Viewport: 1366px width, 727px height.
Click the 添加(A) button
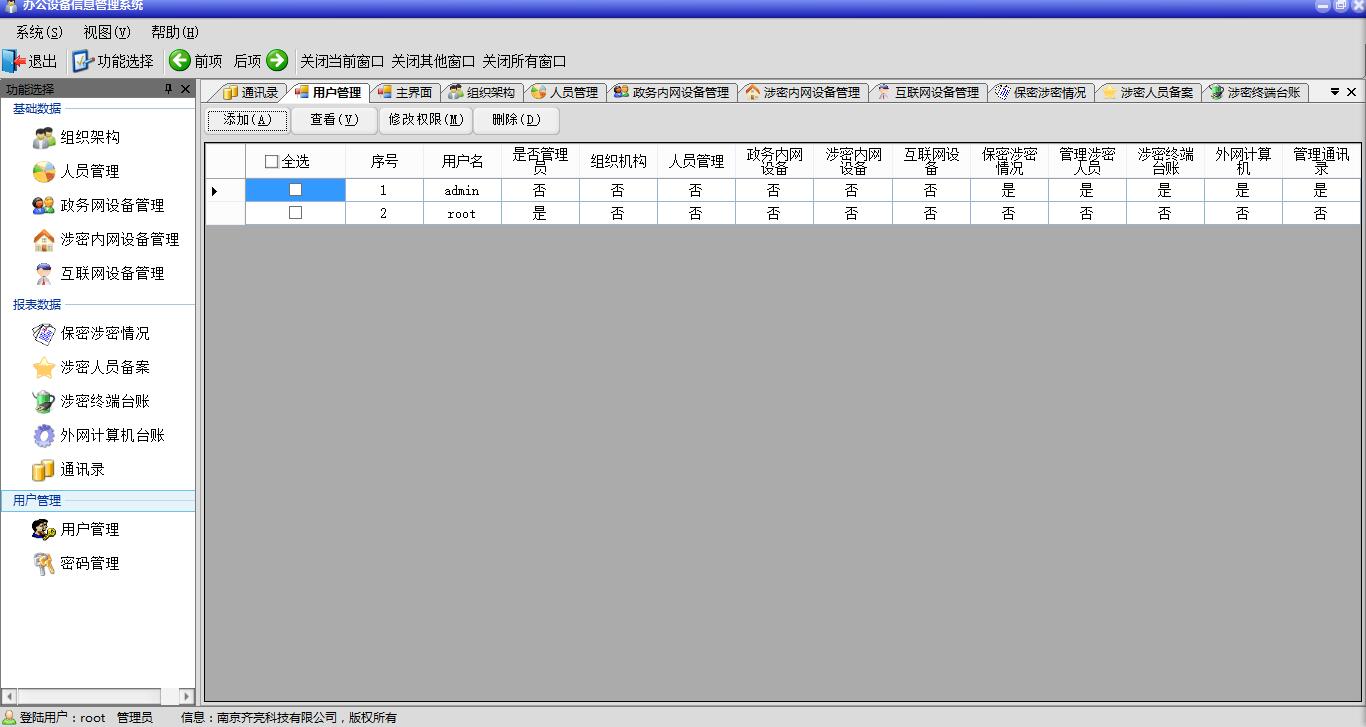click(x=247, y=120)
